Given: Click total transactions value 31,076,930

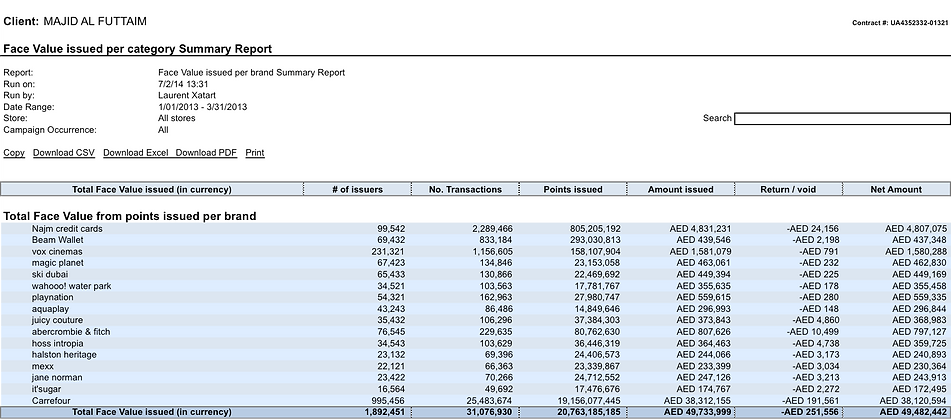Looking at the screenshot, I should click(x=490, y=412).
